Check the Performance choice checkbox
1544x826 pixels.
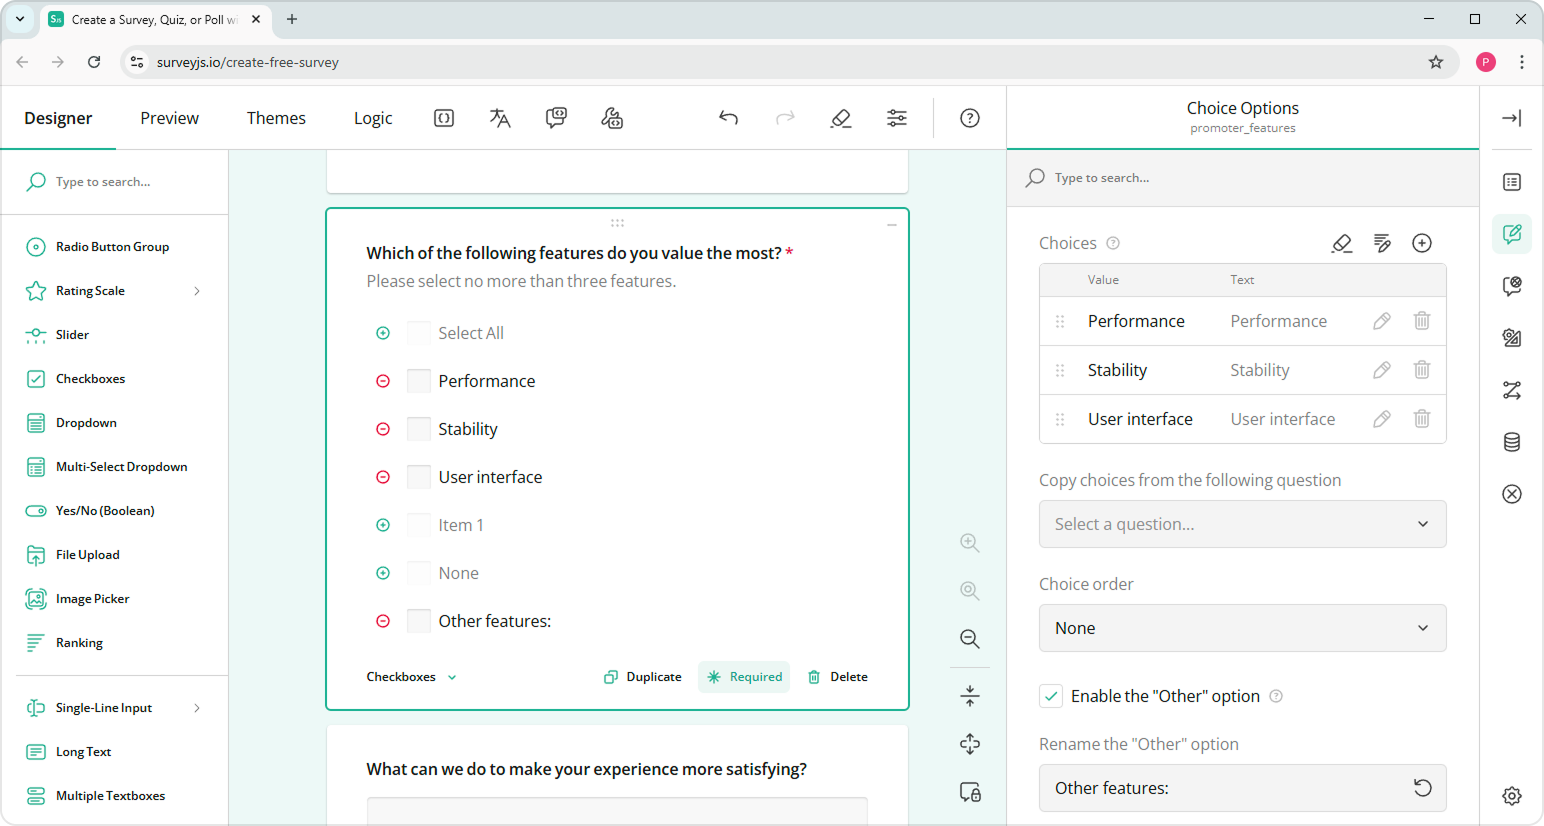tap(418, 380)
